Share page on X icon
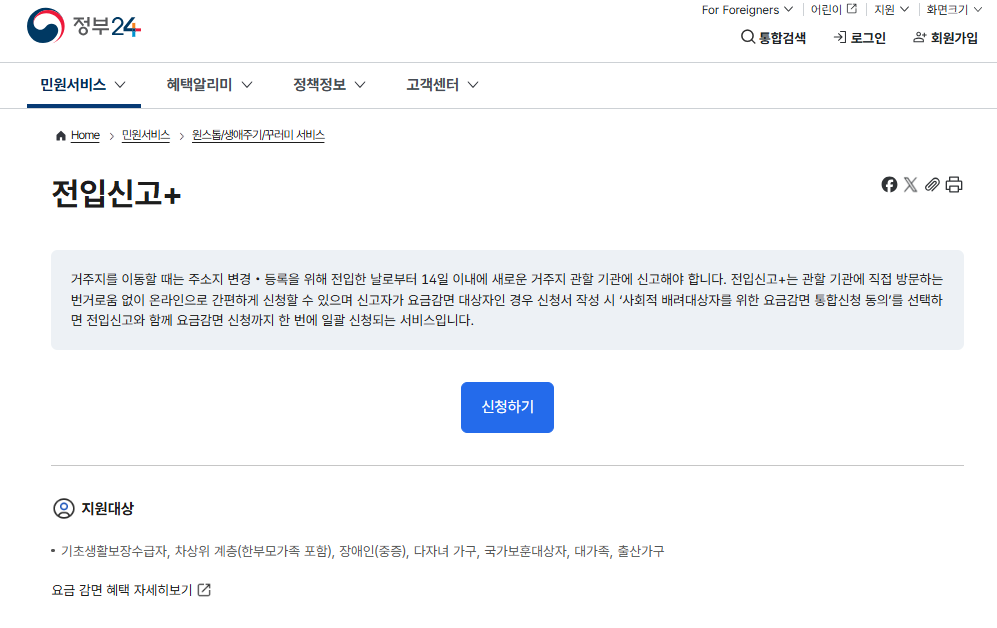The width and height of the screenshot is (997, 628). point(911,184)
